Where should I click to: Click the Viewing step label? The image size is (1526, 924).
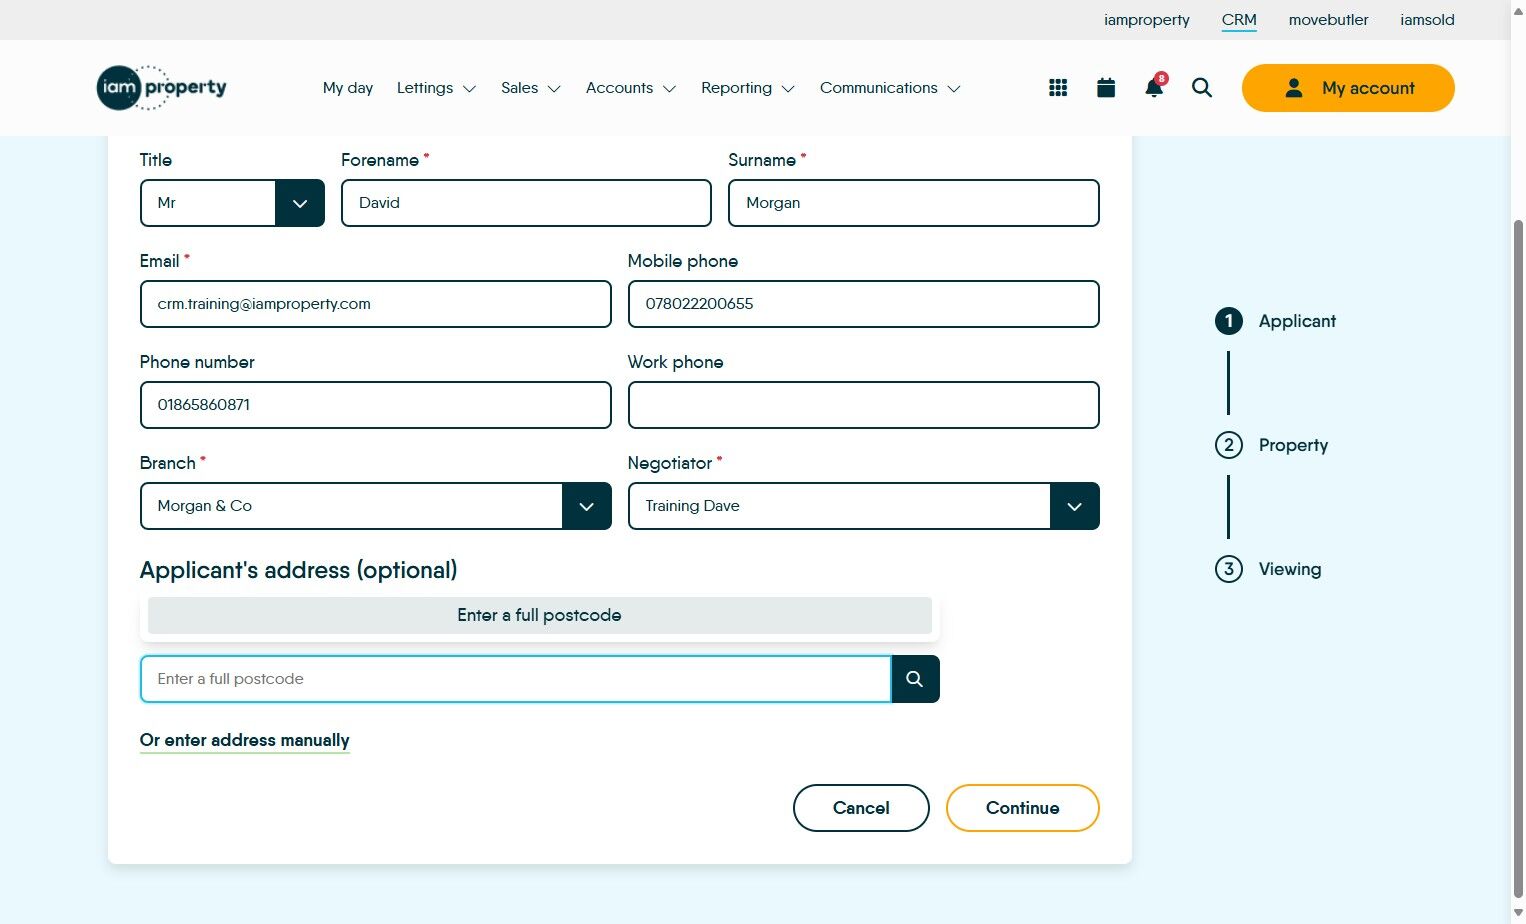coord(1290,569)
